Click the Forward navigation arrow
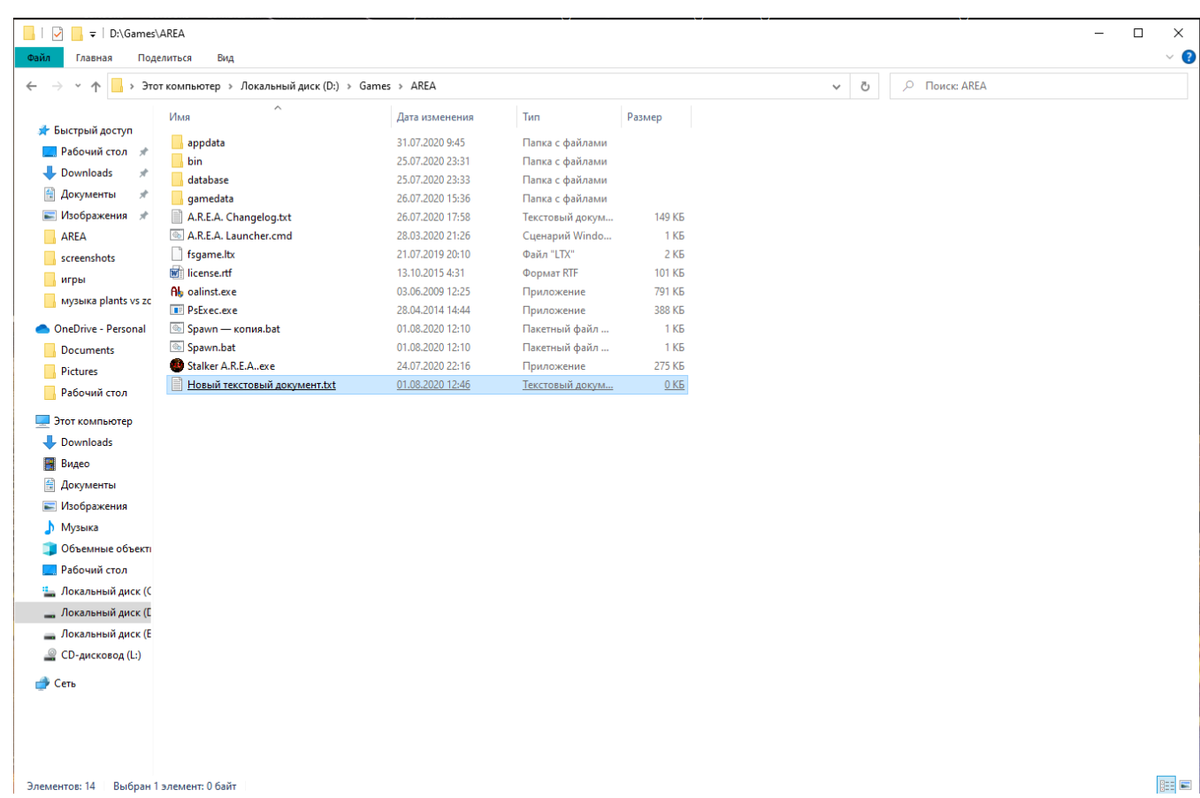This screenshot has height=798, width=1200. point(58,86)
